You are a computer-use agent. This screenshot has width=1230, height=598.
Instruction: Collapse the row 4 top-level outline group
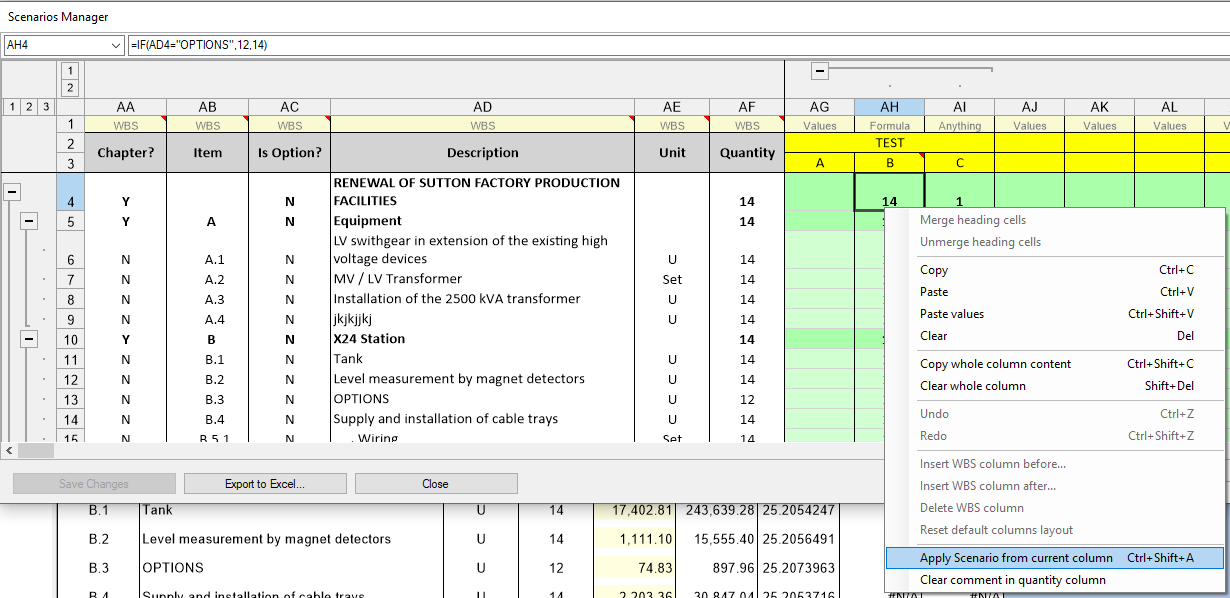tap(12, 192)
